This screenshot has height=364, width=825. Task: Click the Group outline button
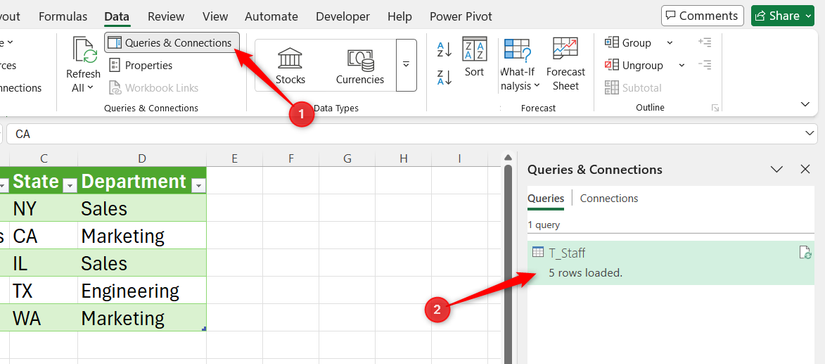[628, 43]
